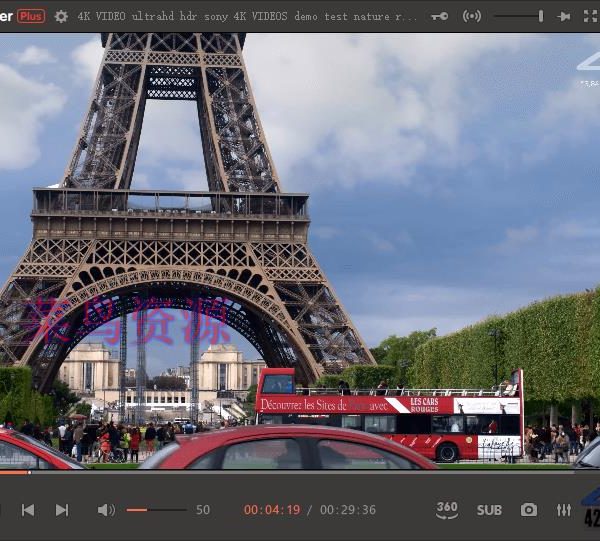Click the volume level value 50
This screenshot has height=541, width=600.
(203, 510)
